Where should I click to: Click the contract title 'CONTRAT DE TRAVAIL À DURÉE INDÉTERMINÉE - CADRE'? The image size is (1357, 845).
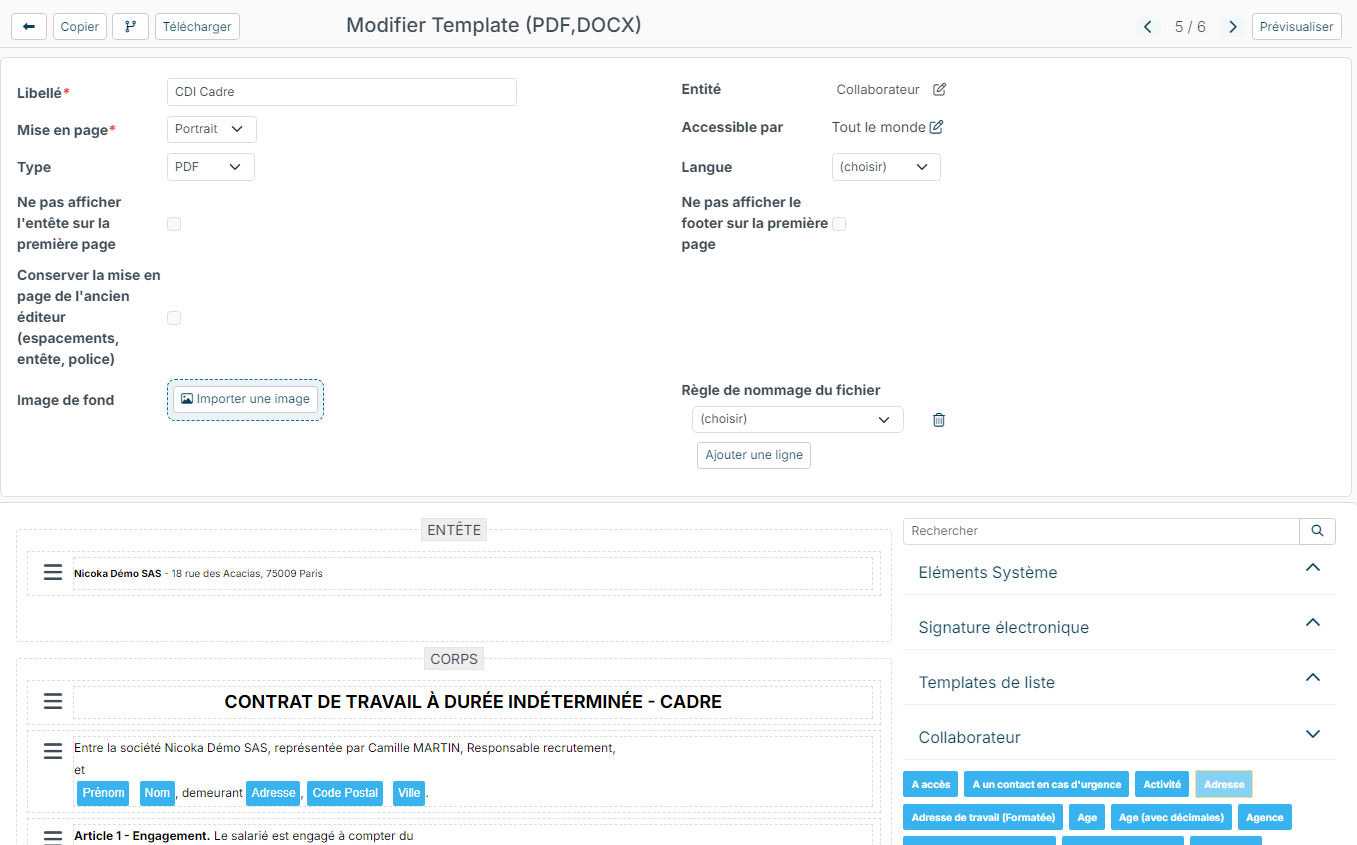tap(473, 702)
